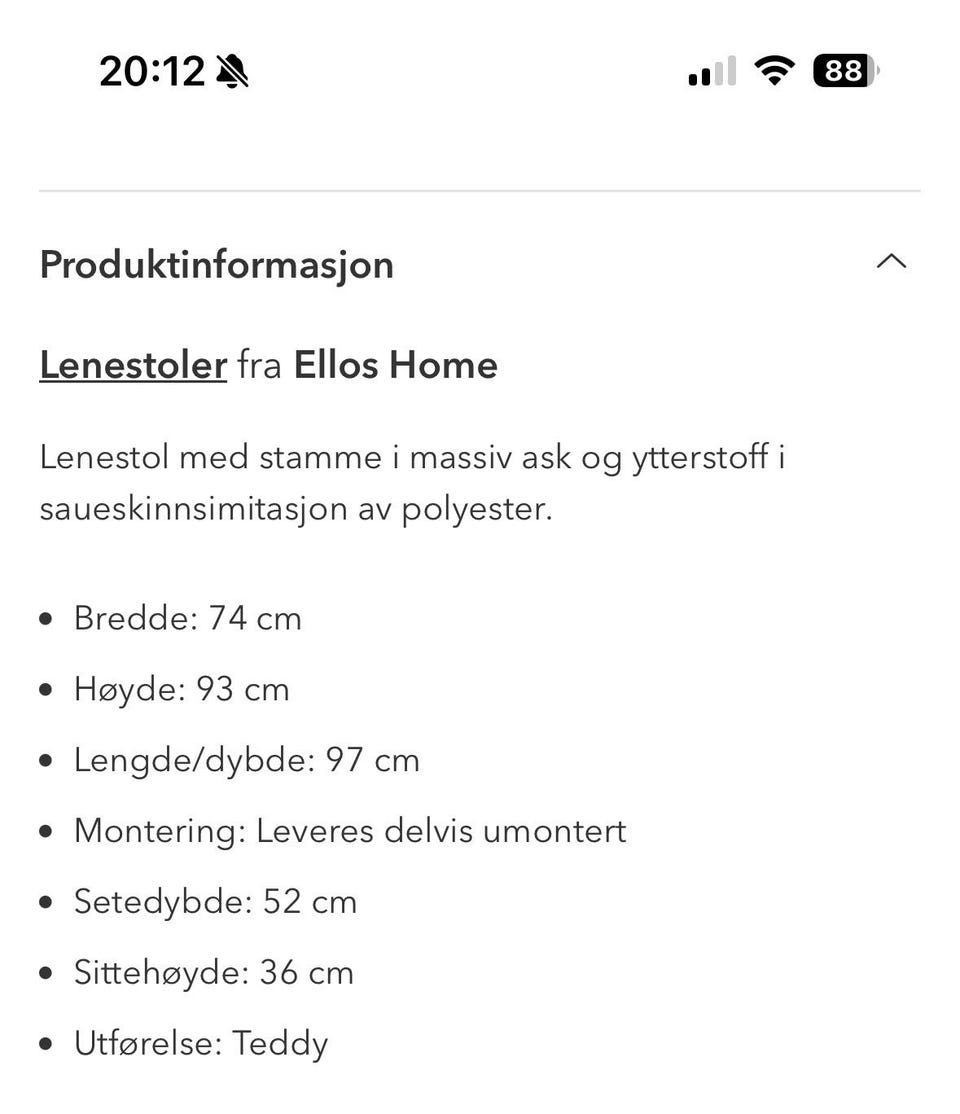The height and width of the screenshot is (1114, 960).
Task: Tap the Produktinformasjon heading
Action: tap(217, 266)
